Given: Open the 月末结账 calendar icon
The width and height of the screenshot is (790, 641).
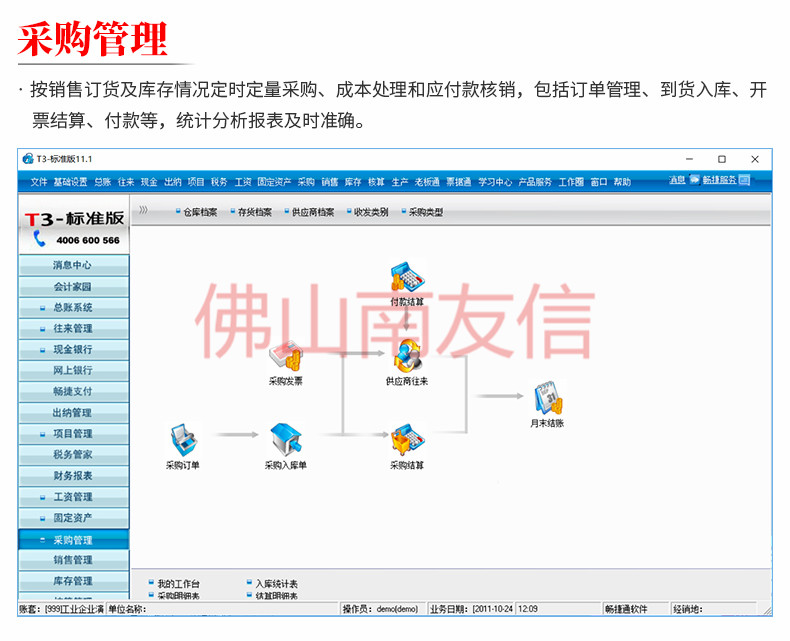Looking at the screenshot, I should coord(547,398).
